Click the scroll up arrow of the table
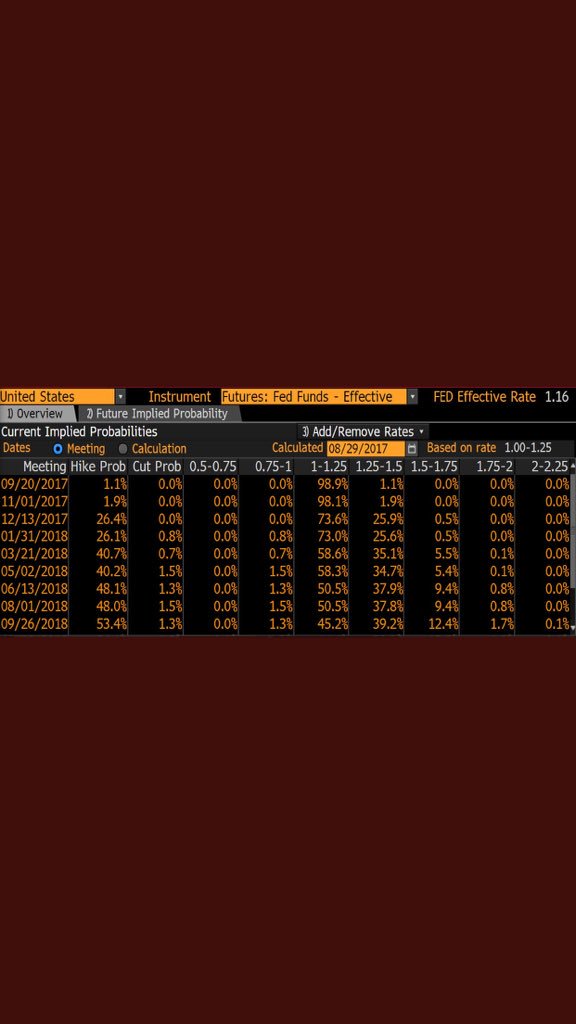 (x=573, y=467)
